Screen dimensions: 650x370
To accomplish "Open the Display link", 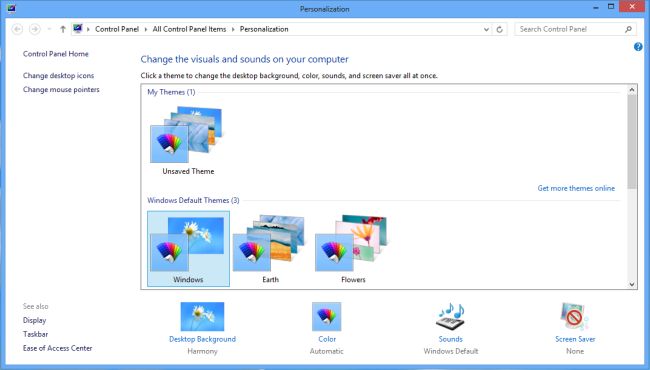I will tap(34, 320).
